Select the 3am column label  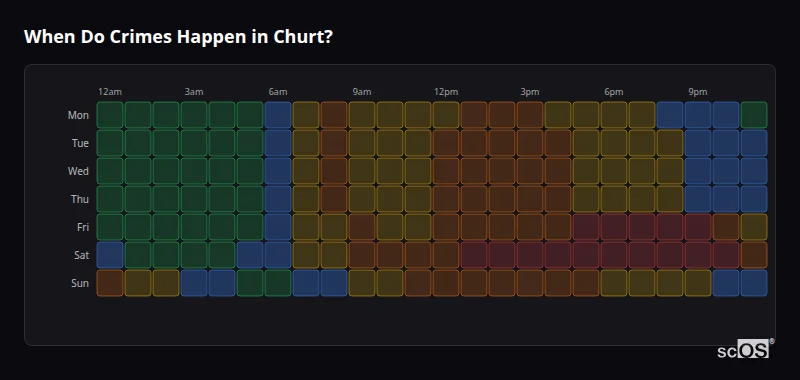(x=194, y=92)
